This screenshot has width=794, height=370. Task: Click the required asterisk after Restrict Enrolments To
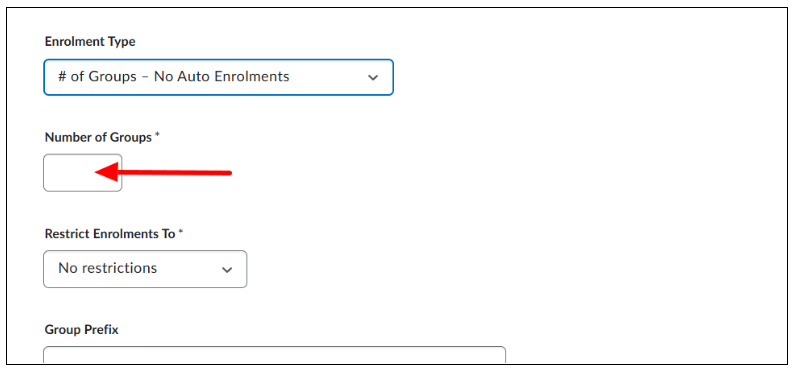[x=180, y=232]
